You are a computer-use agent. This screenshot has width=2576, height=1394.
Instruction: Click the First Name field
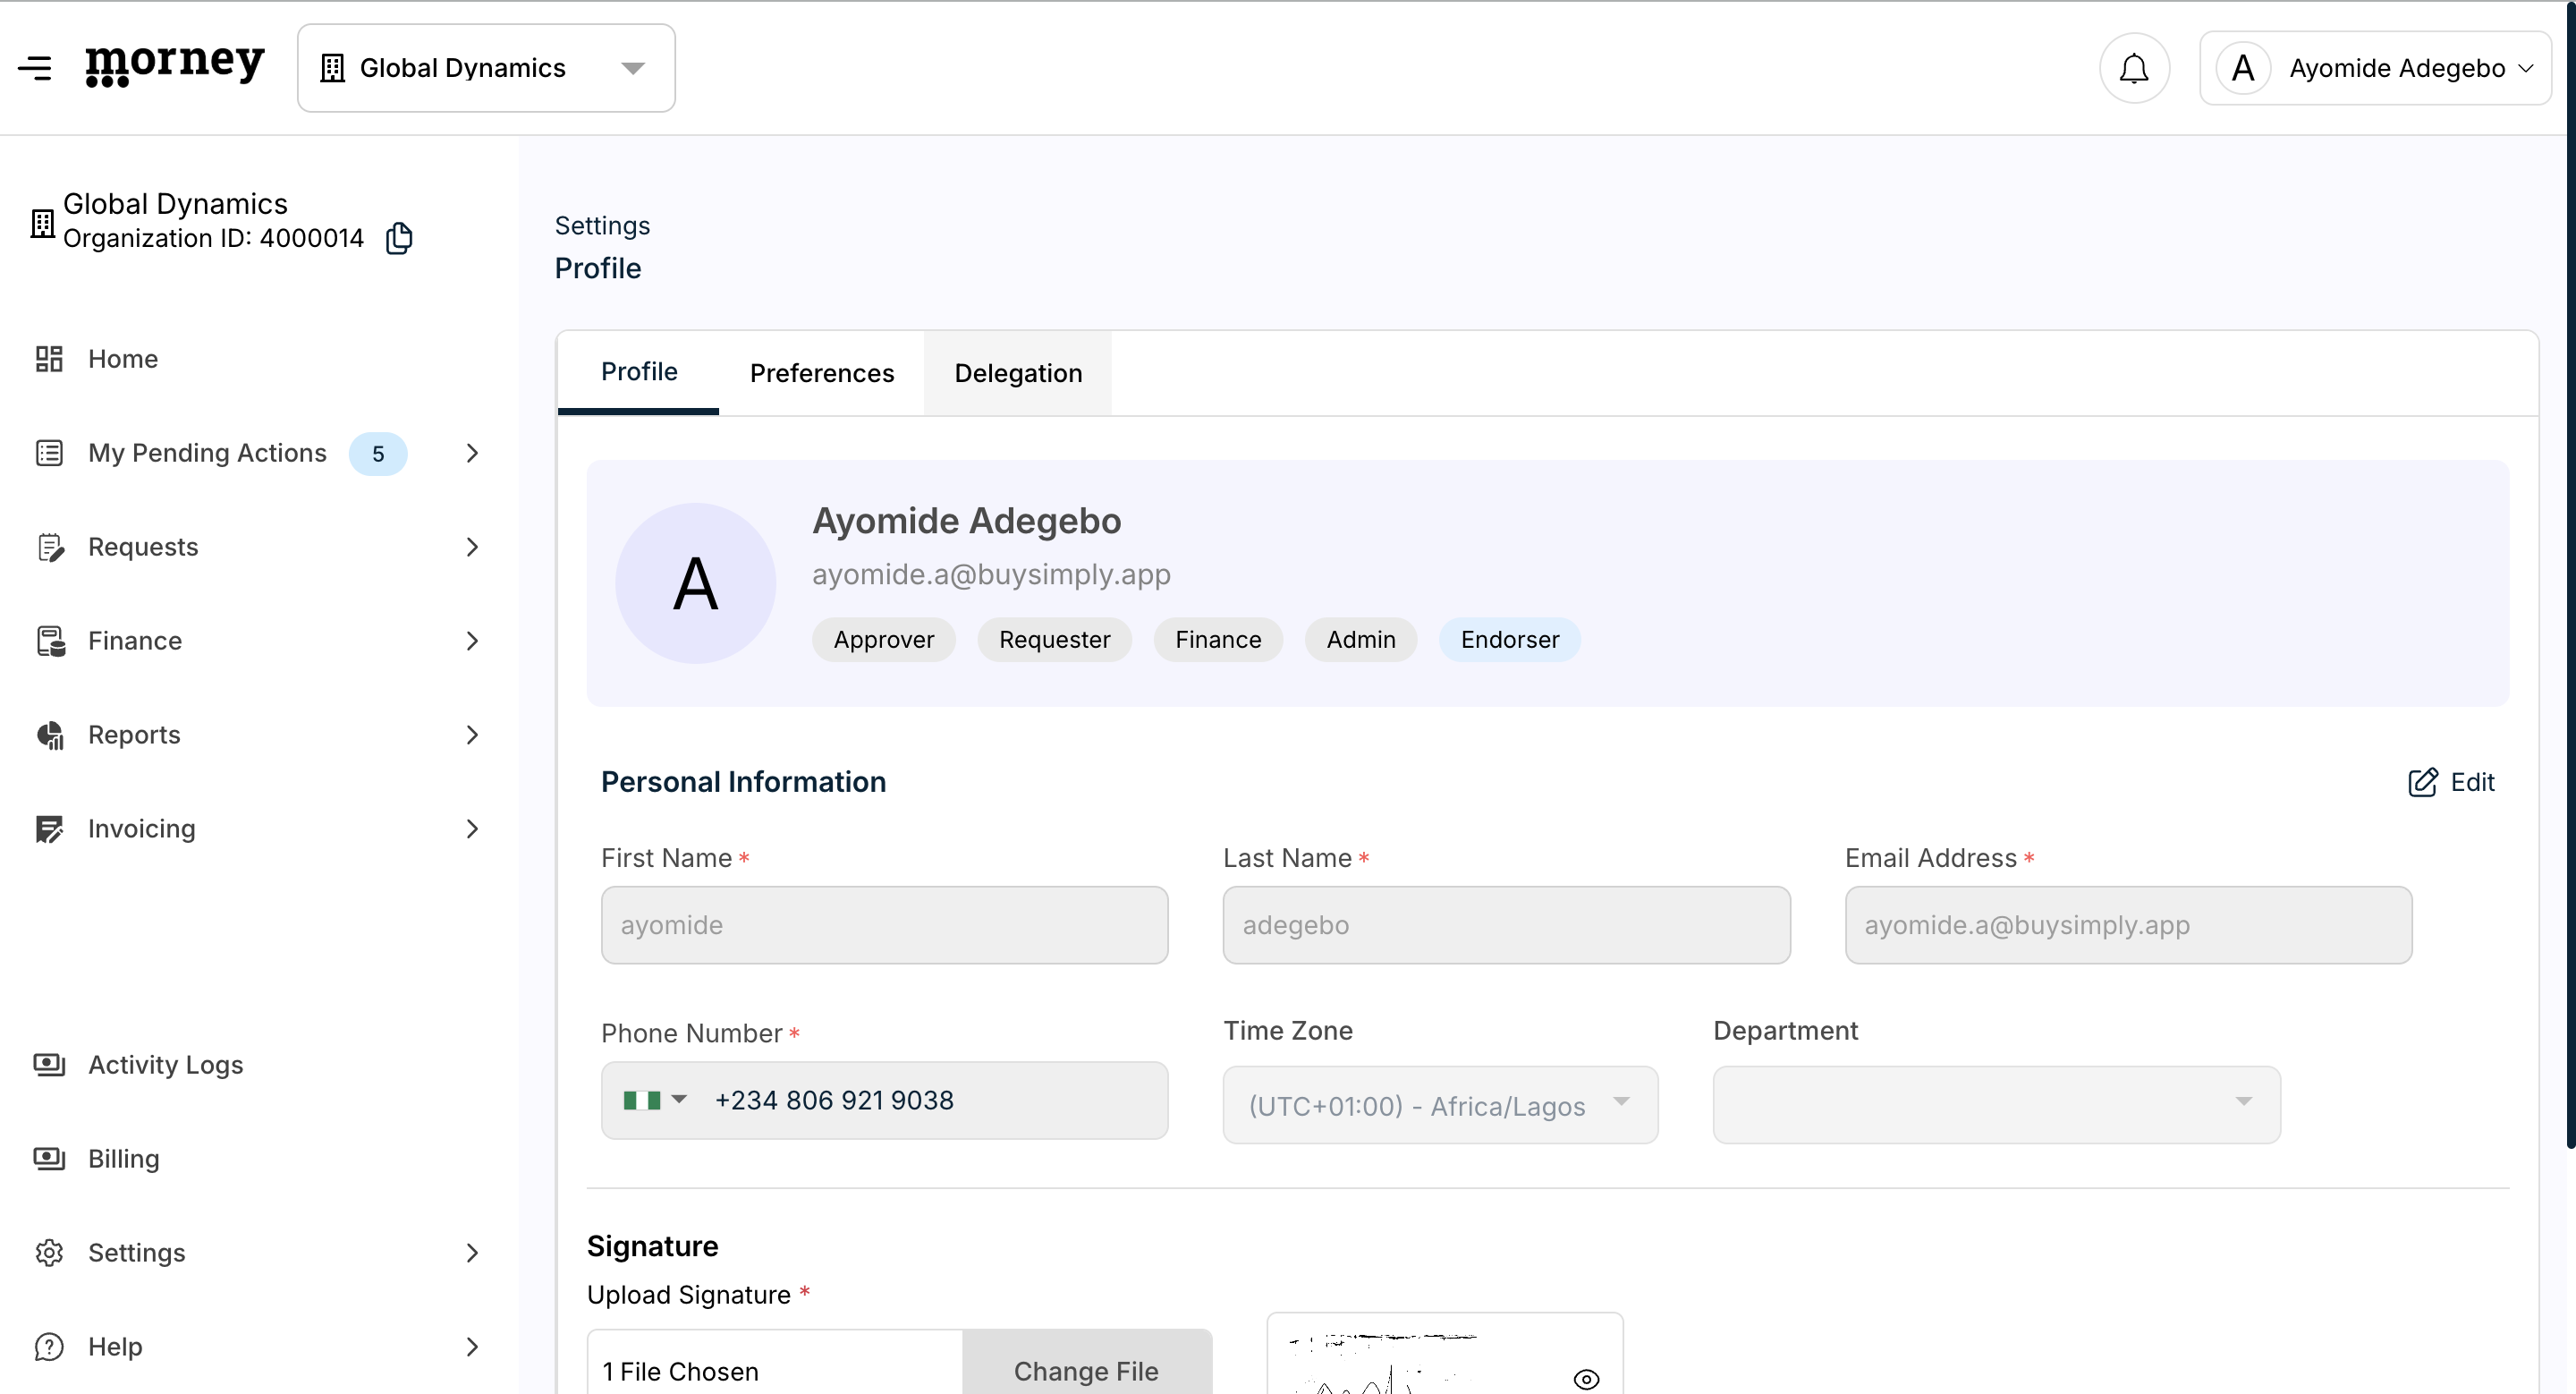point(884,925)
